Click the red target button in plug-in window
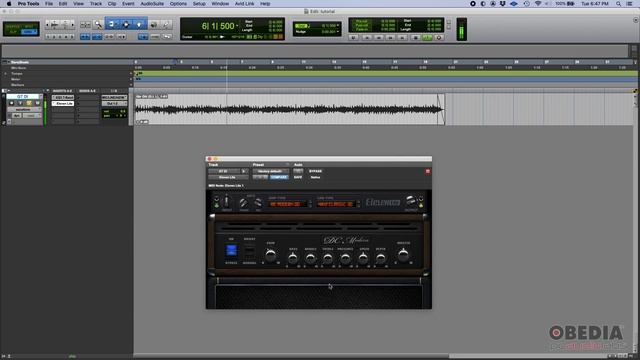Viewport: 640px width, 360px height. pyautogui.click(x=427, y=171)
